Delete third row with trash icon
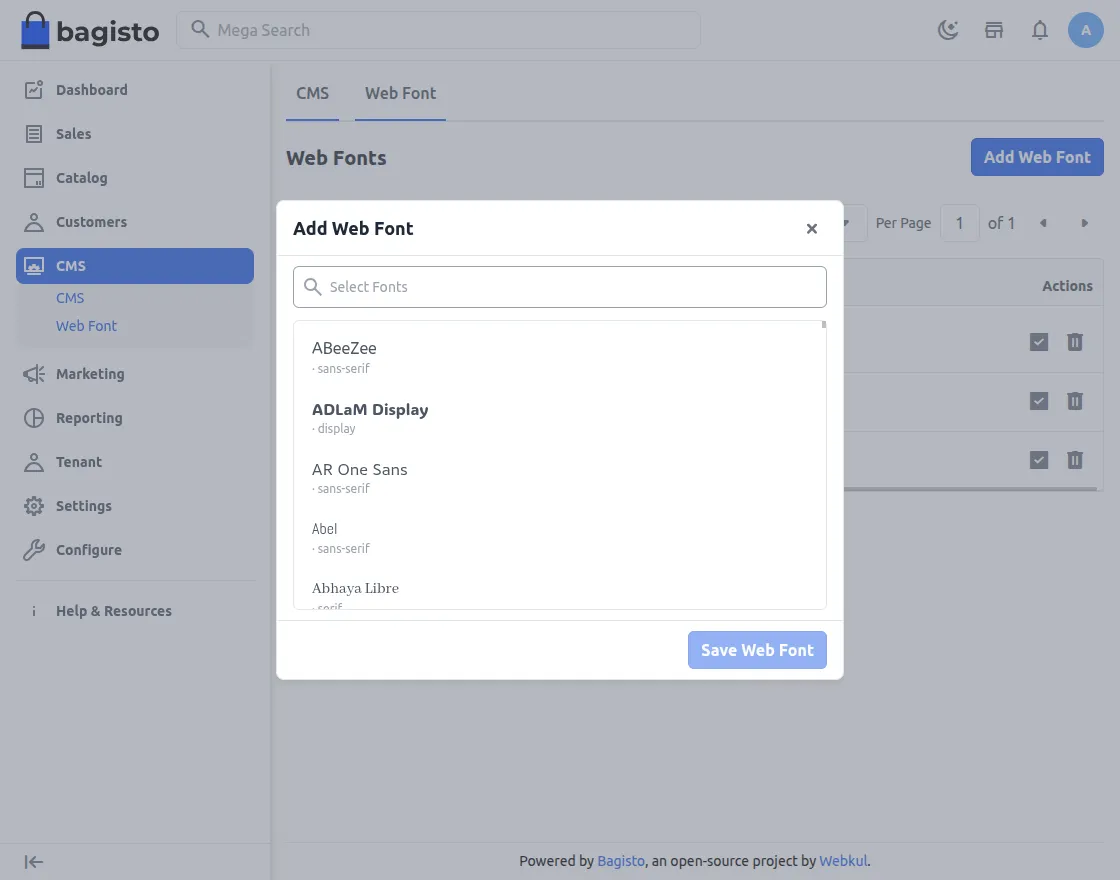Screen dimensions: 1120x880 click(x=1075, y=460)
